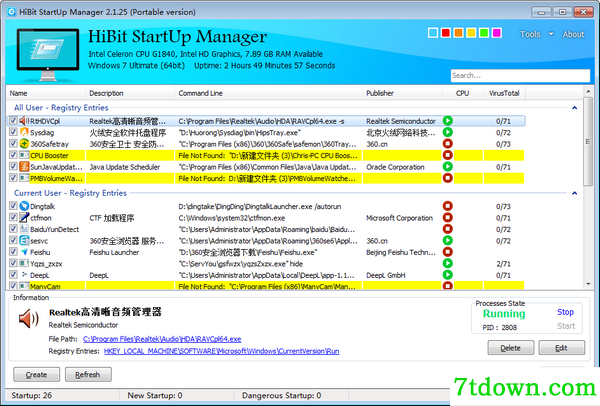Disable the 360Safetray startup checkbox
This screenshot has height=406, width=600.
coord(13,144)
